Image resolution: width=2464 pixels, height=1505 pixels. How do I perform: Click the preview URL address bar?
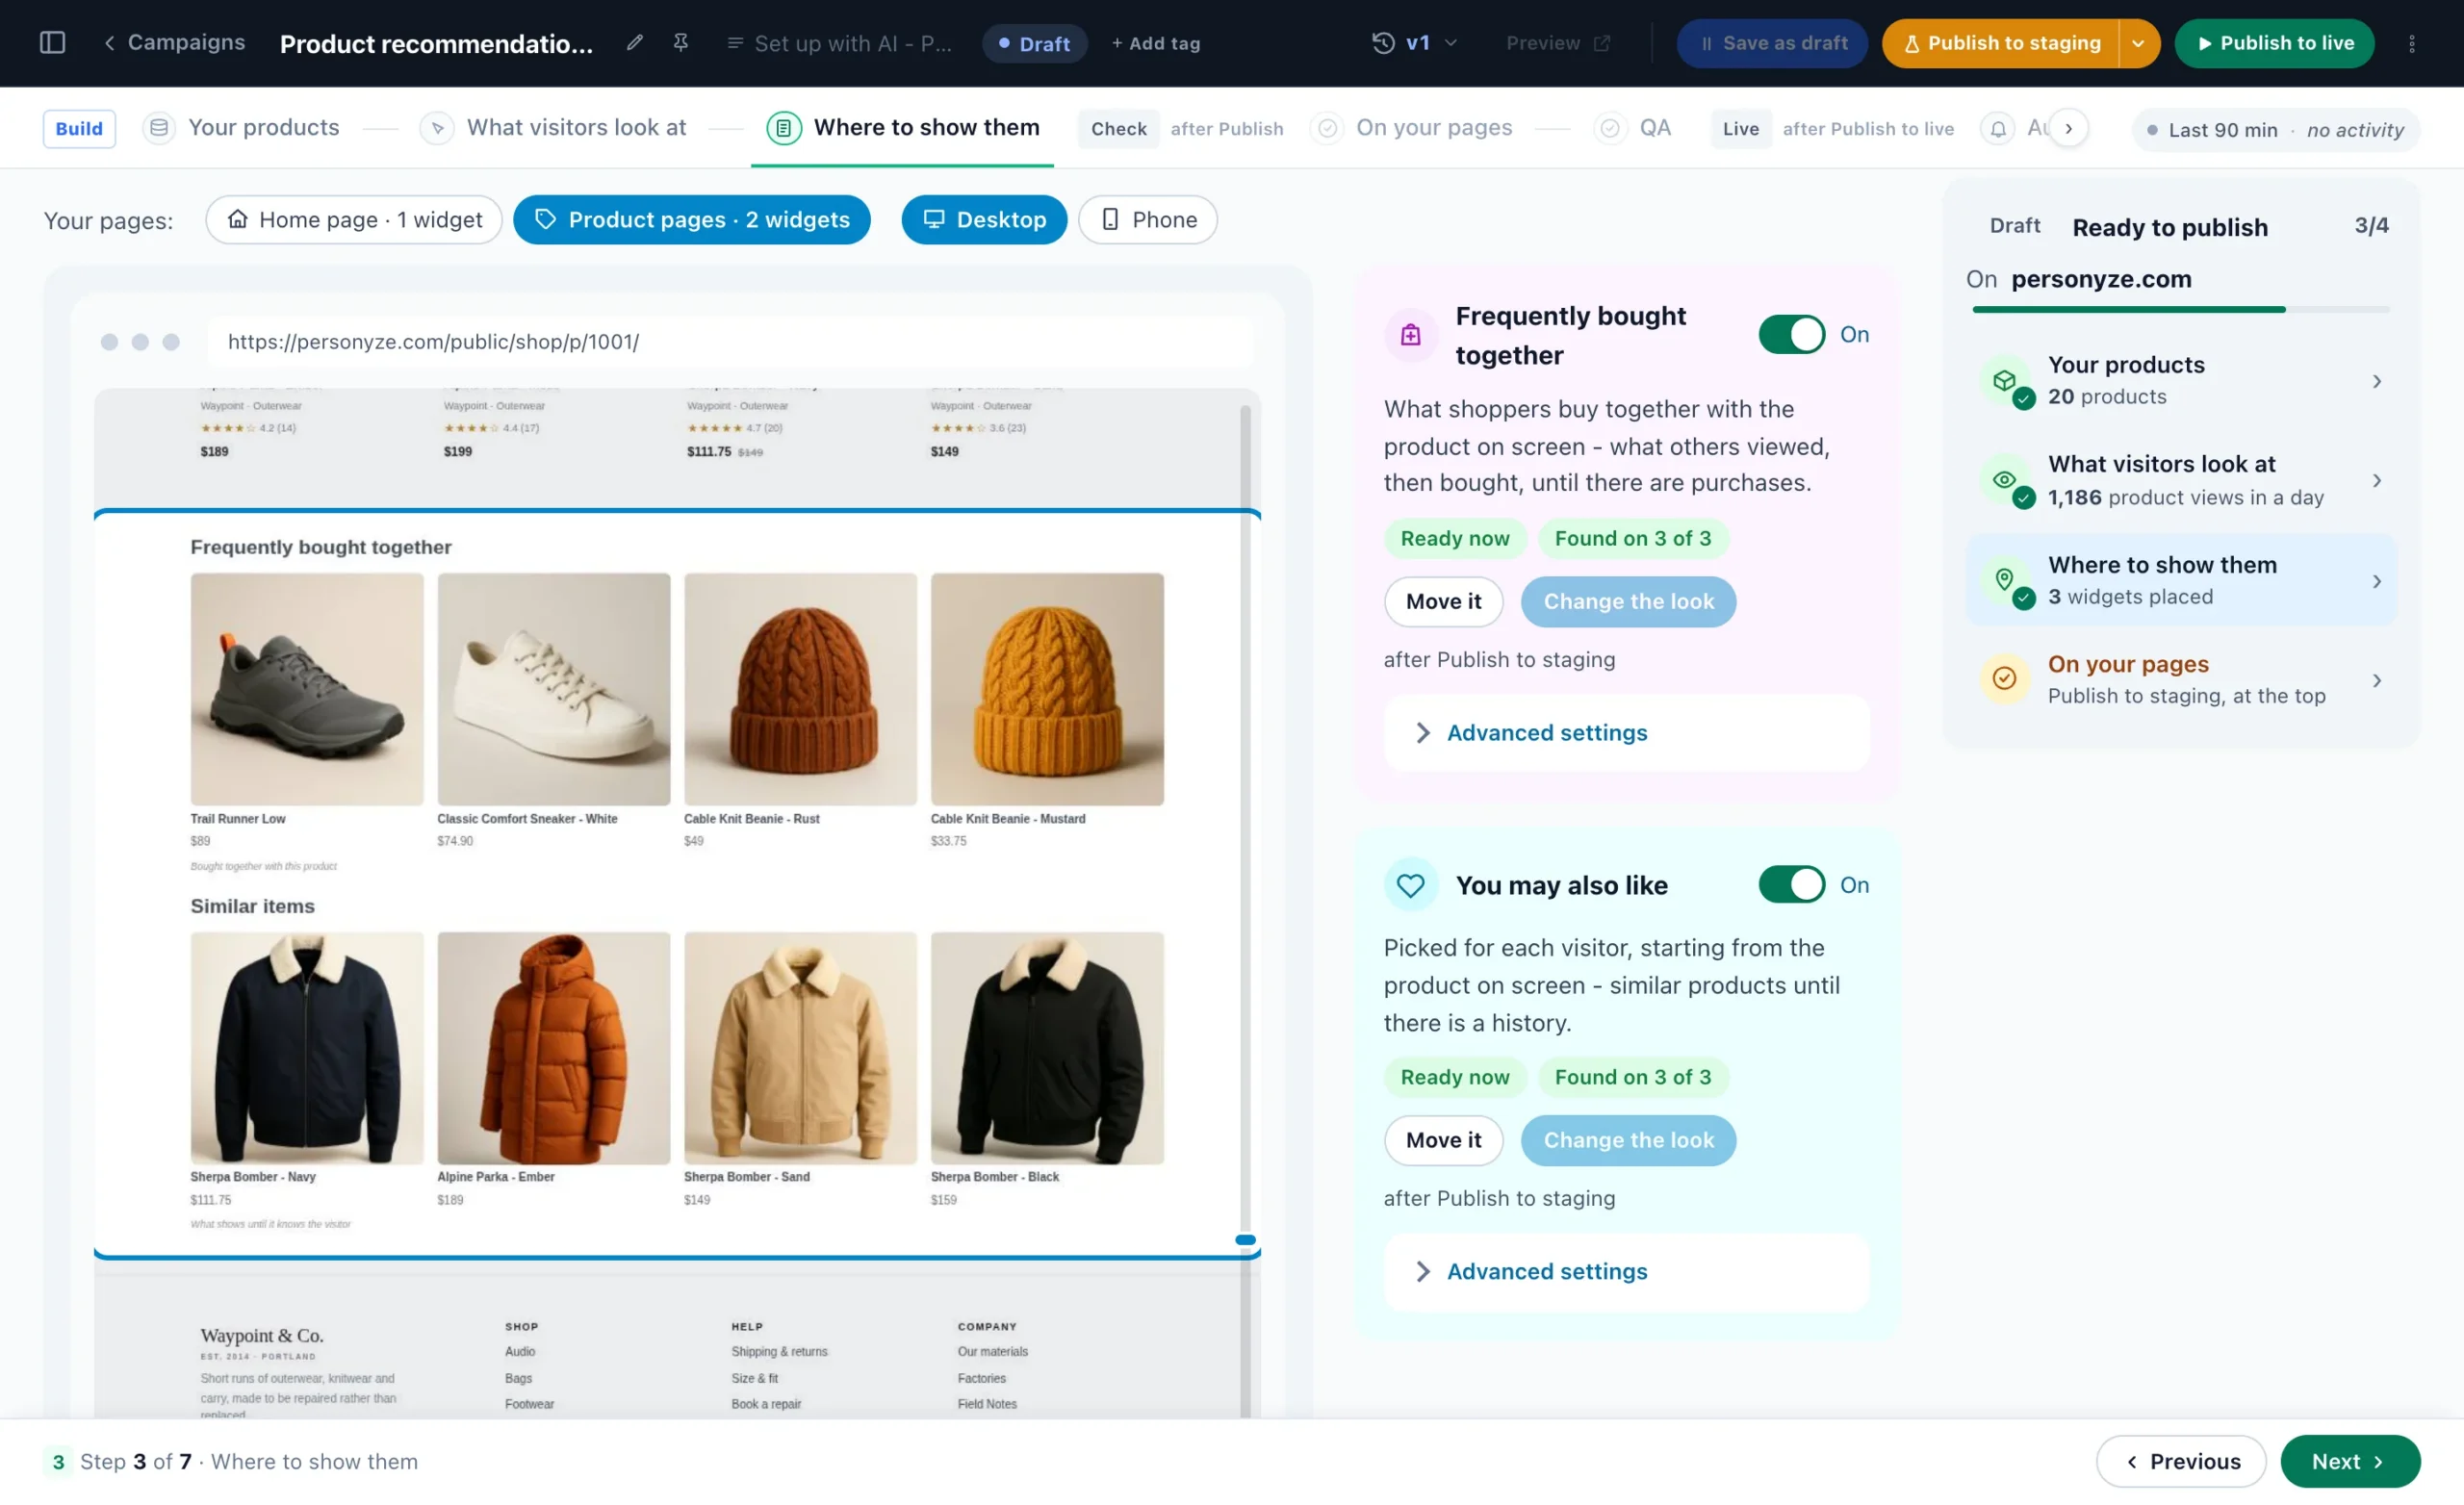click(729, 342)
